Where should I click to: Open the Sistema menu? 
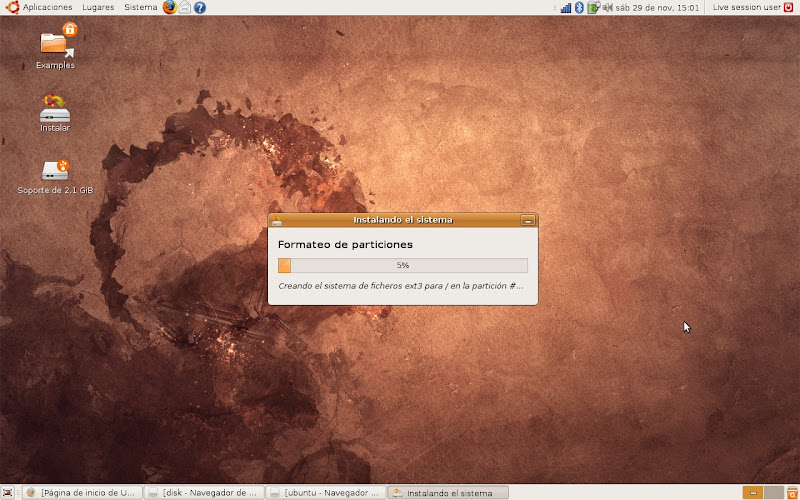click(140, 7)
